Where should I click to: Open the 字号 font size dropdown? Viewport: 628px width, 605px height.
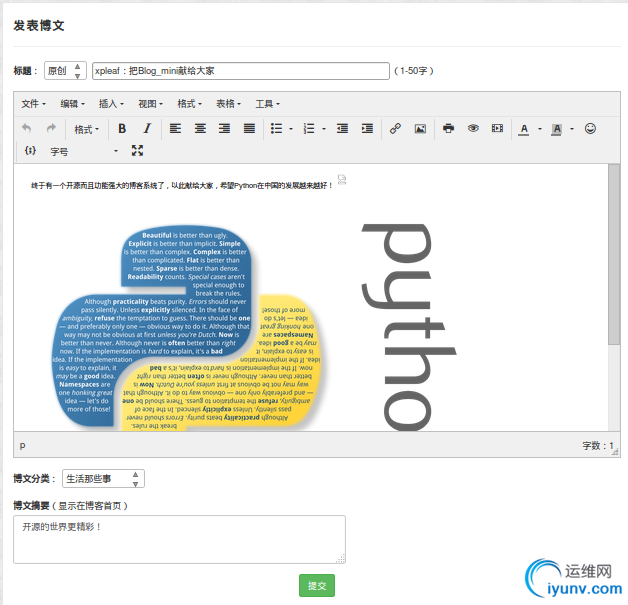click(x=84, y=151)
